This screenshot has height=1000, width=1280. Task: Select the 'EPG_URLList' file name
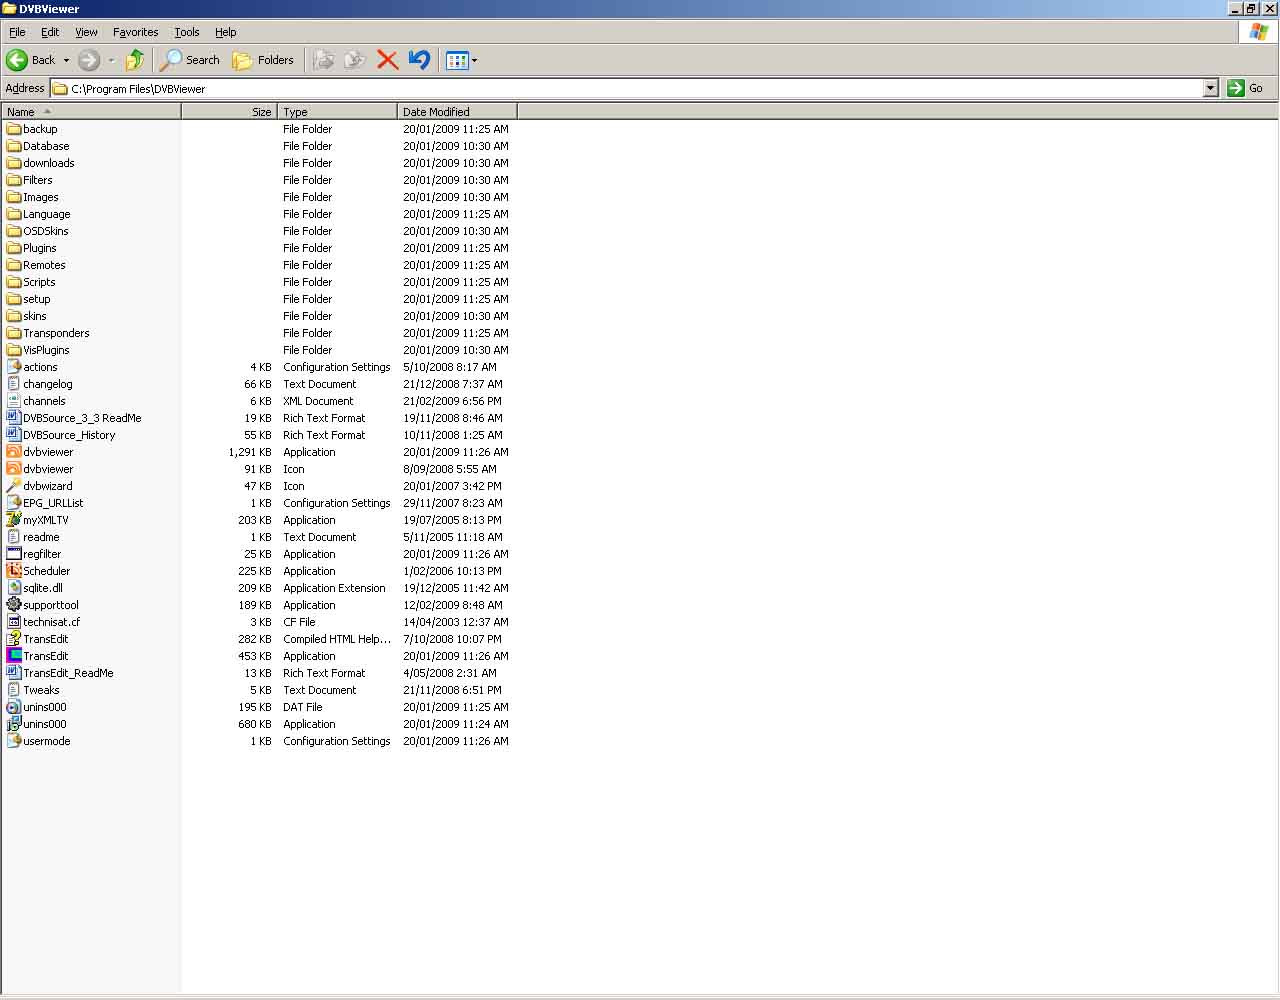[x=53, y=503]
